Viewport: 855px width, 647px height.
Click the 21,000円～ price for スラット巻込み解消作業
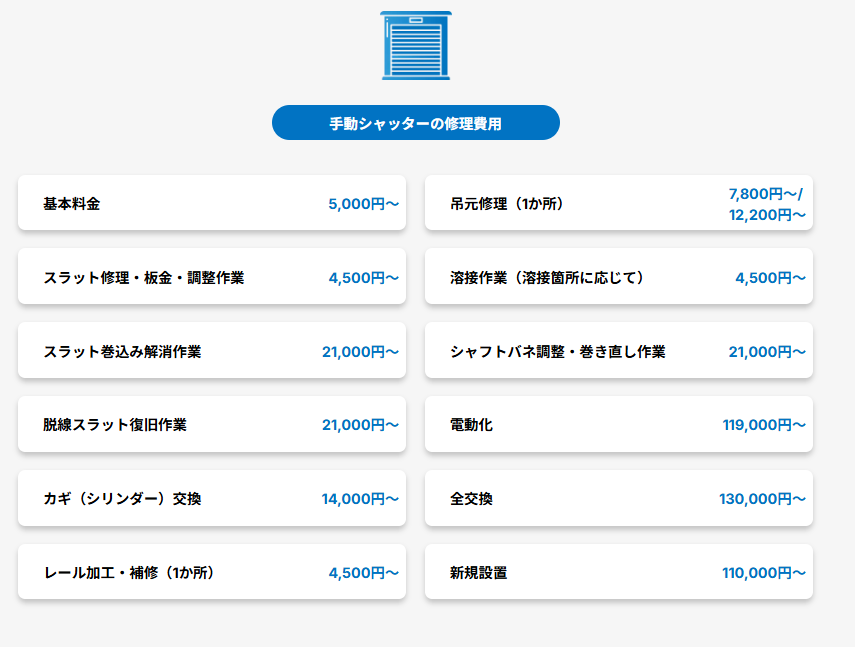pos(360,352)
